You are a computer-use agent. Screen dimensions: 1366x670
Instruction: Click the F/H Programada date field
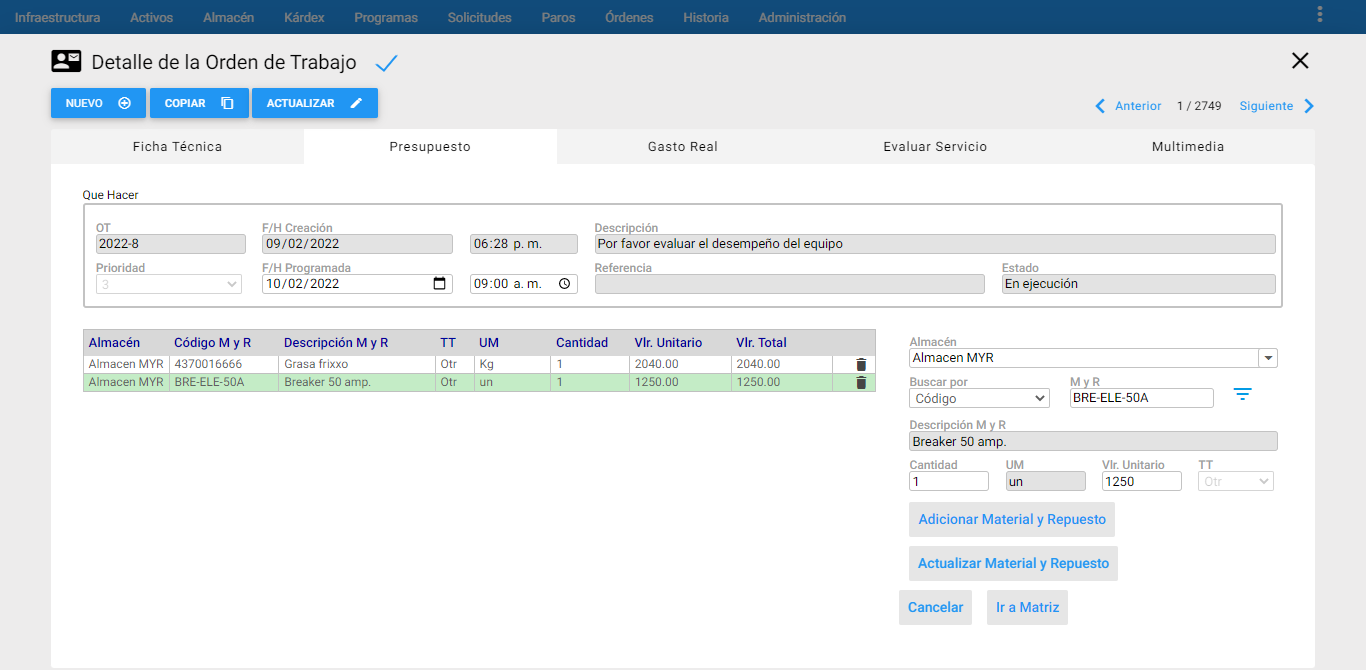tap(357, 284)
